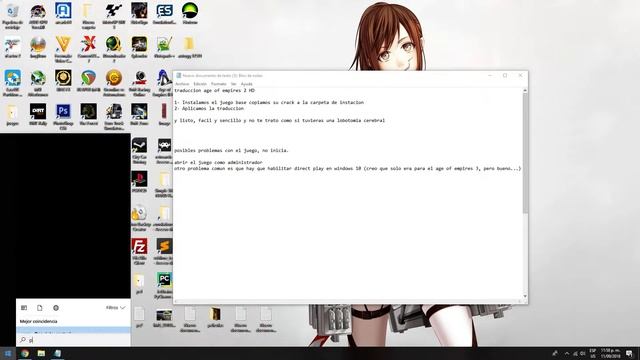Maximize the Notepad window
The height and width of the screenshot is (360, 640).
[505, 76]
